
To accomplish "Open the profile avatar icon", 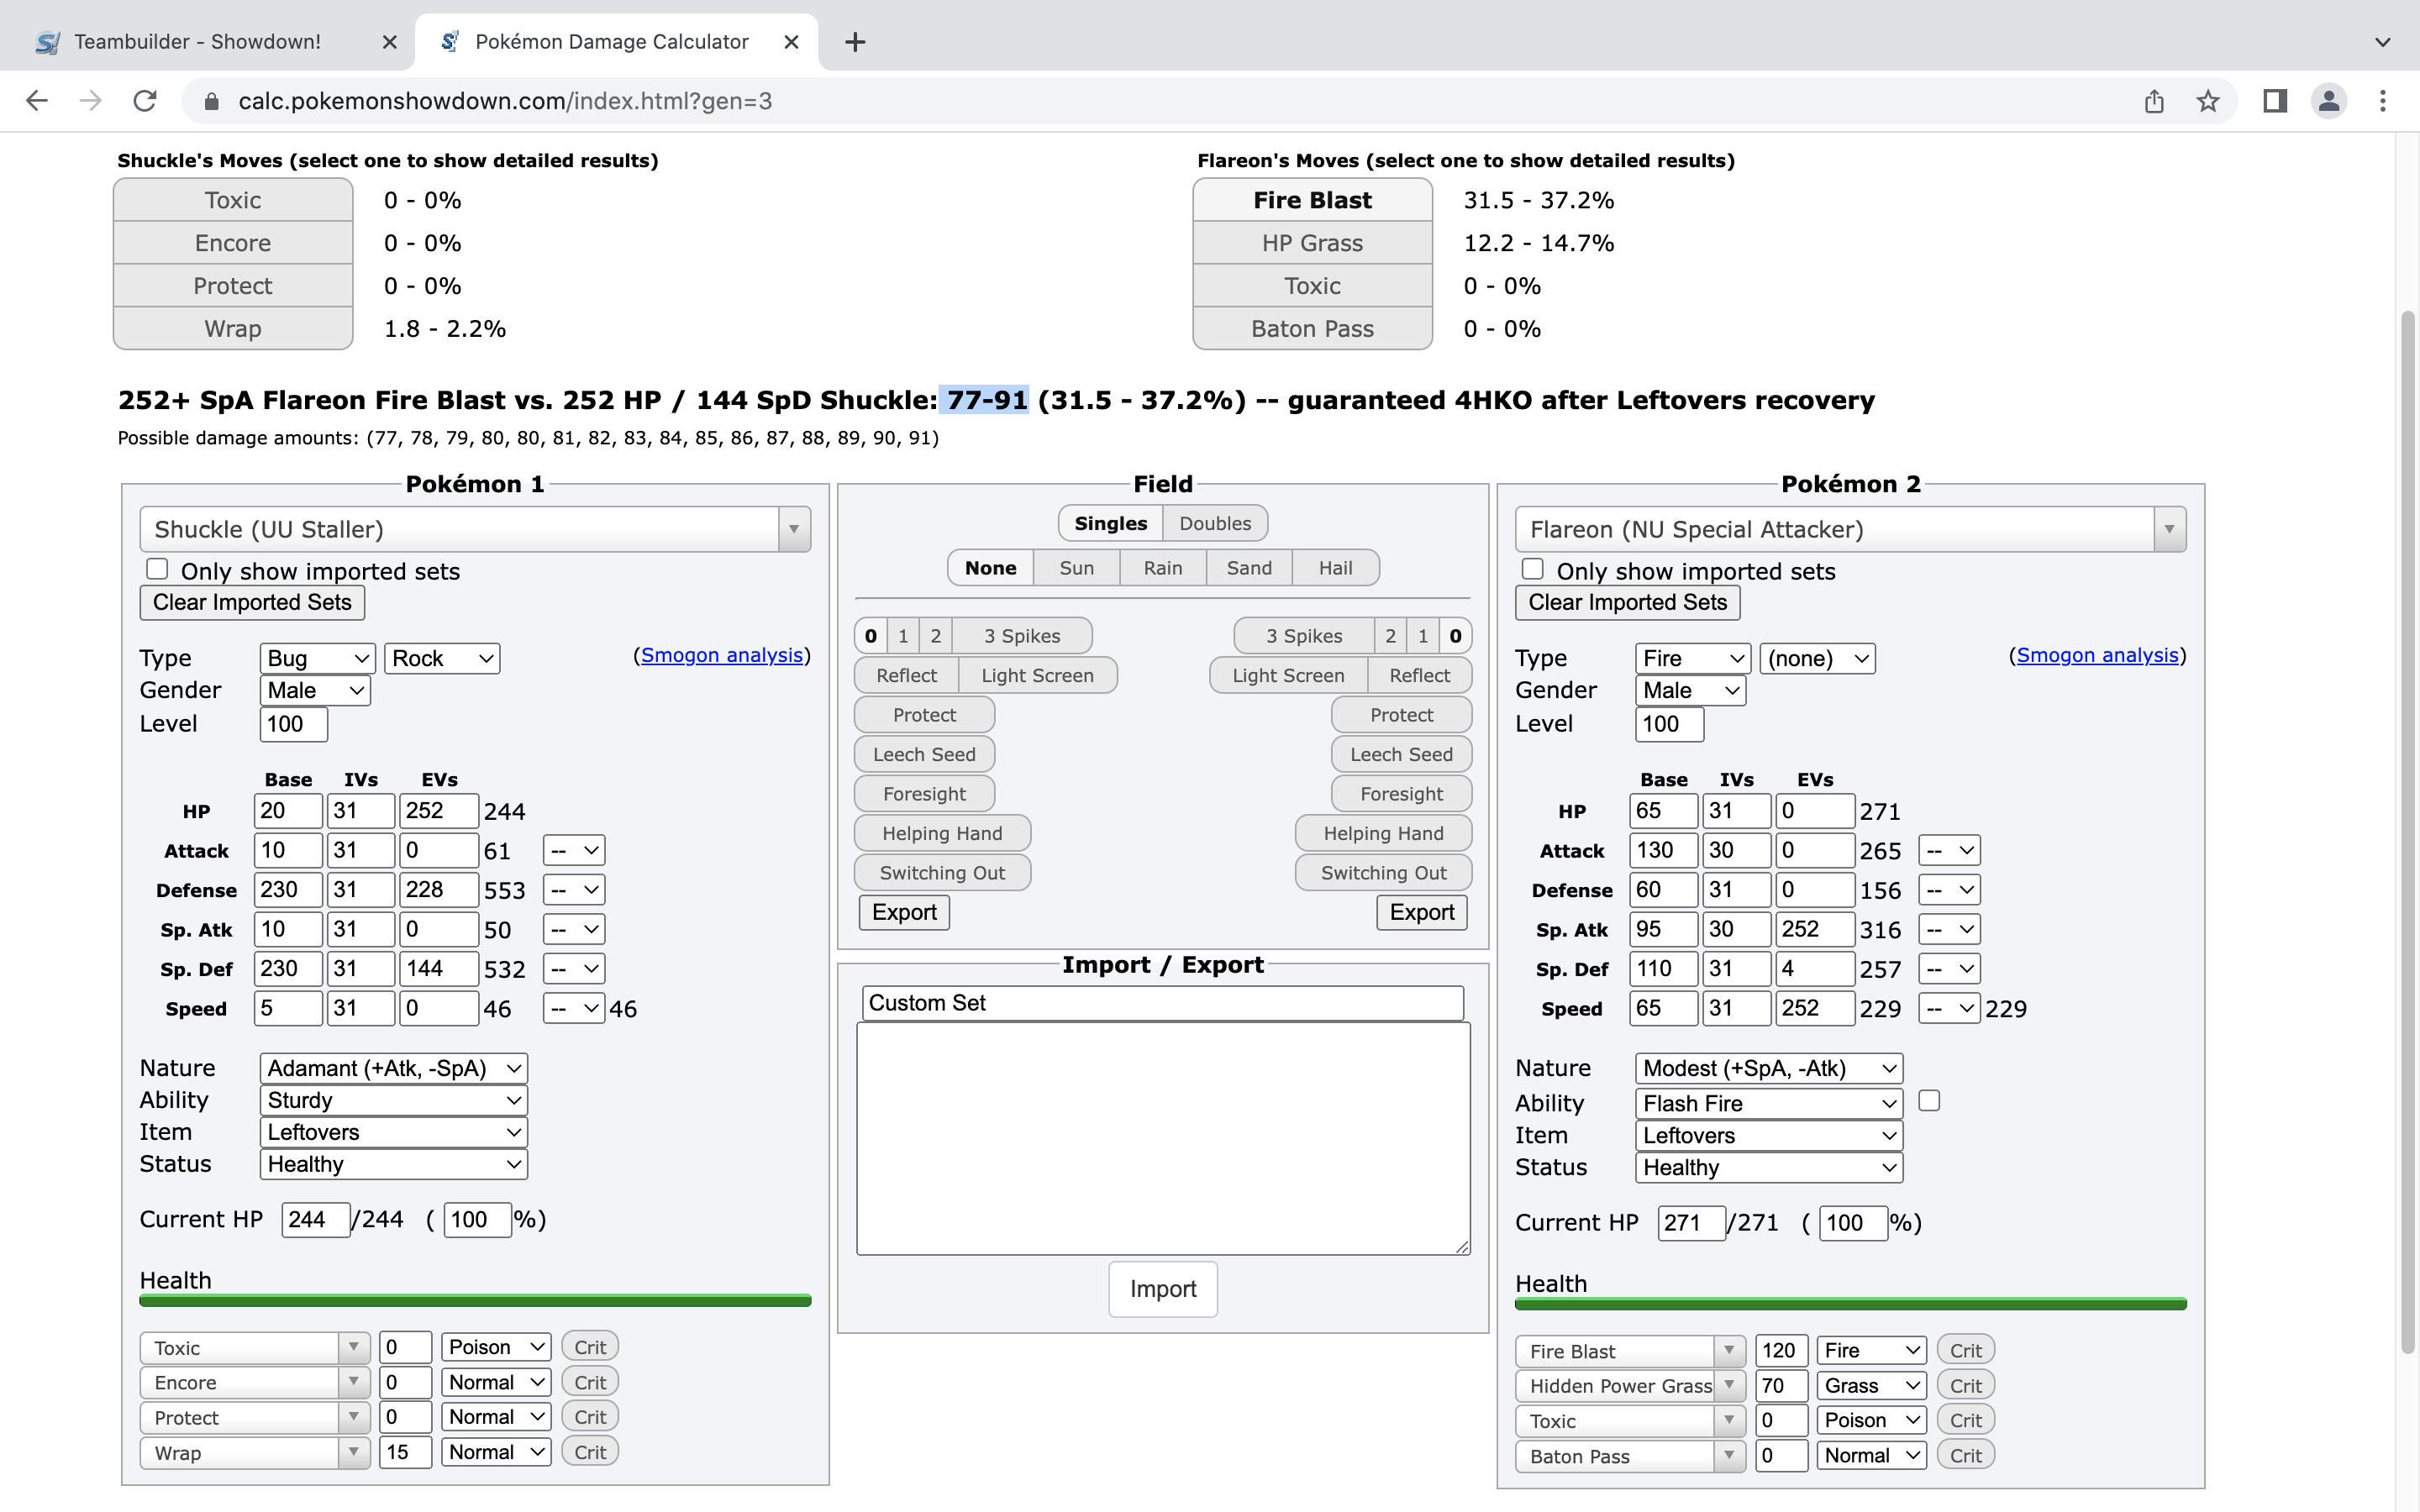I will (2329, 101).
